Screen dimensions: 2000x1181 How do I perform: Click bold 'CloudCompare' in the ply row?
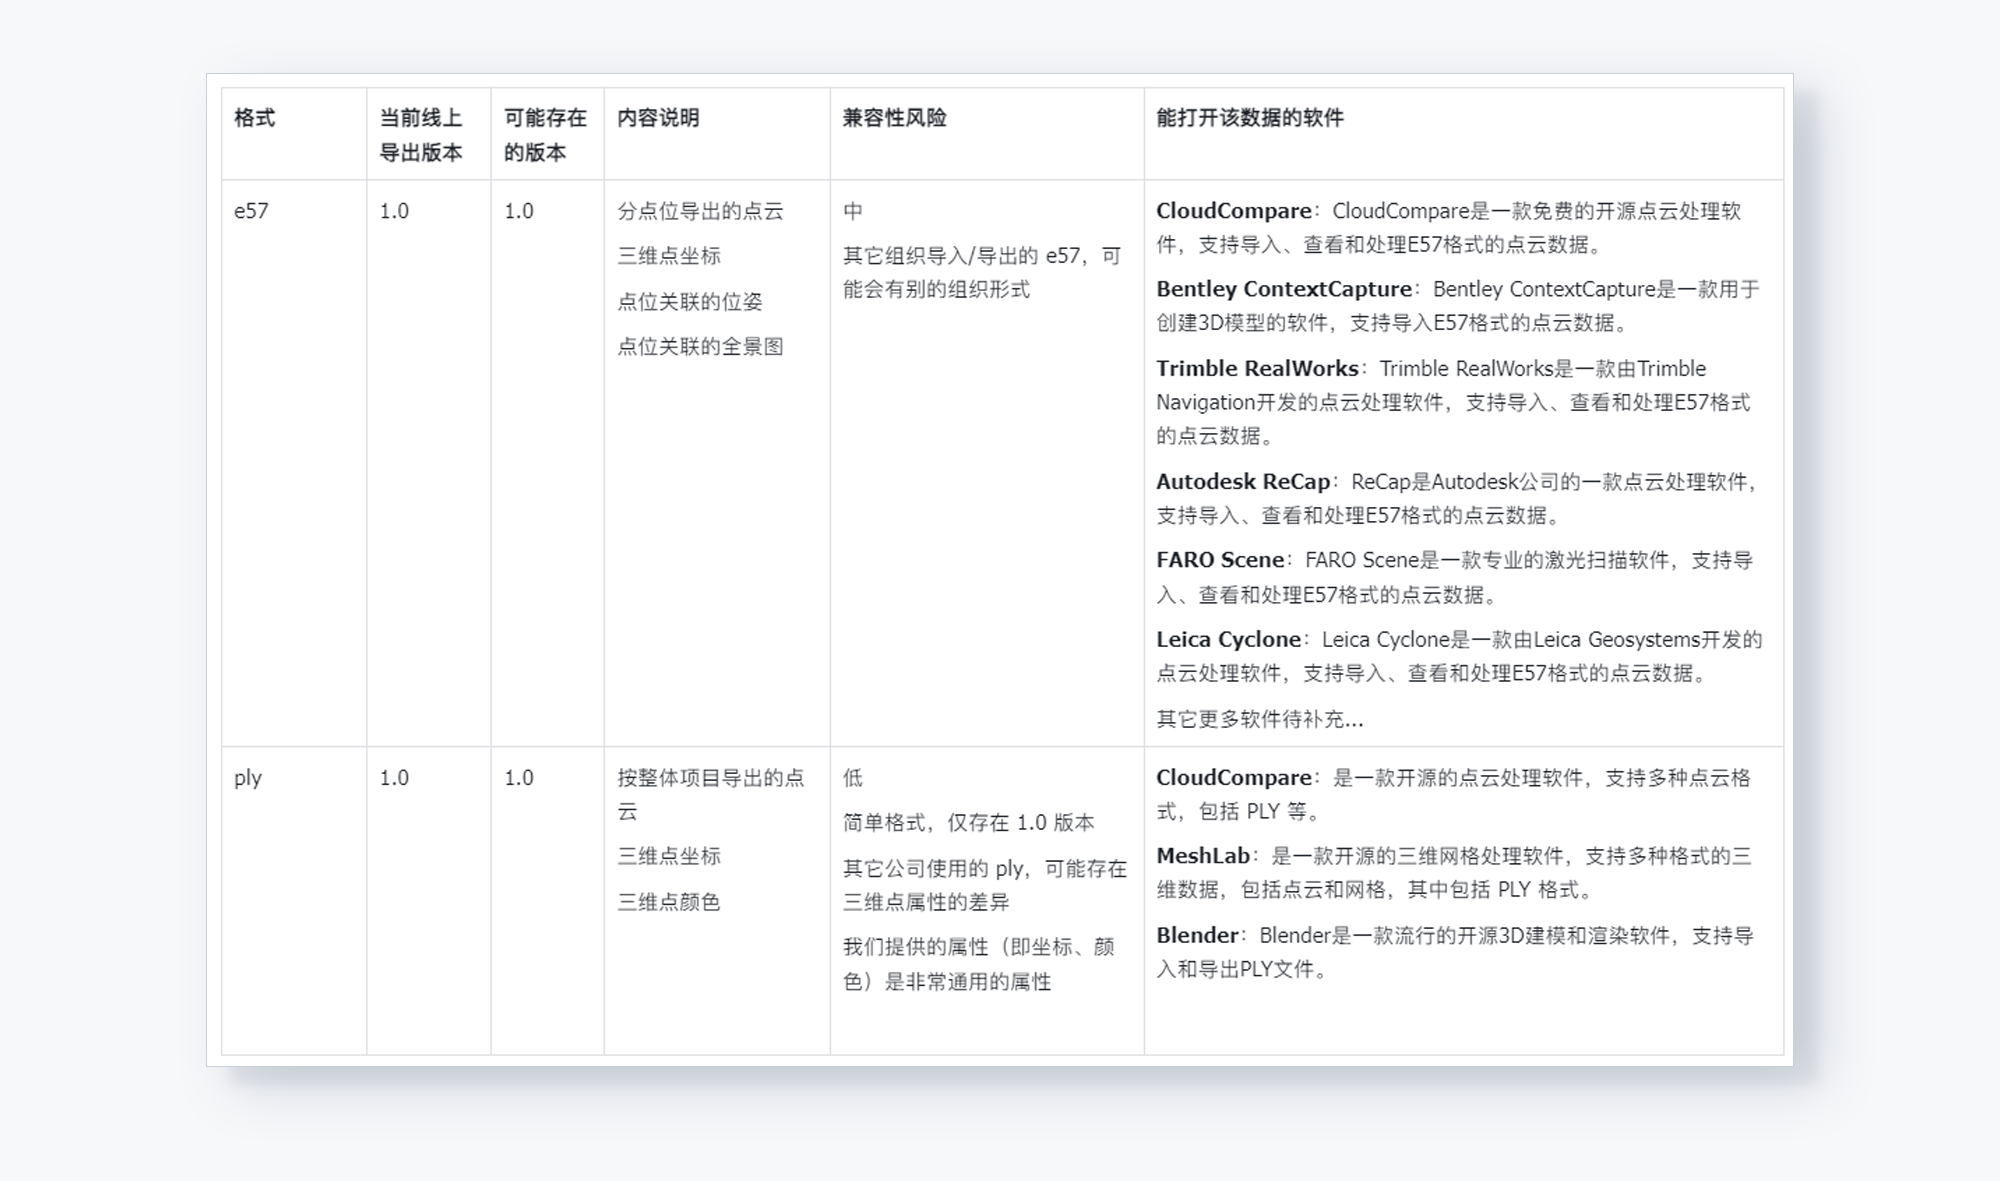pyautogui.click(x=1234, y=778)
